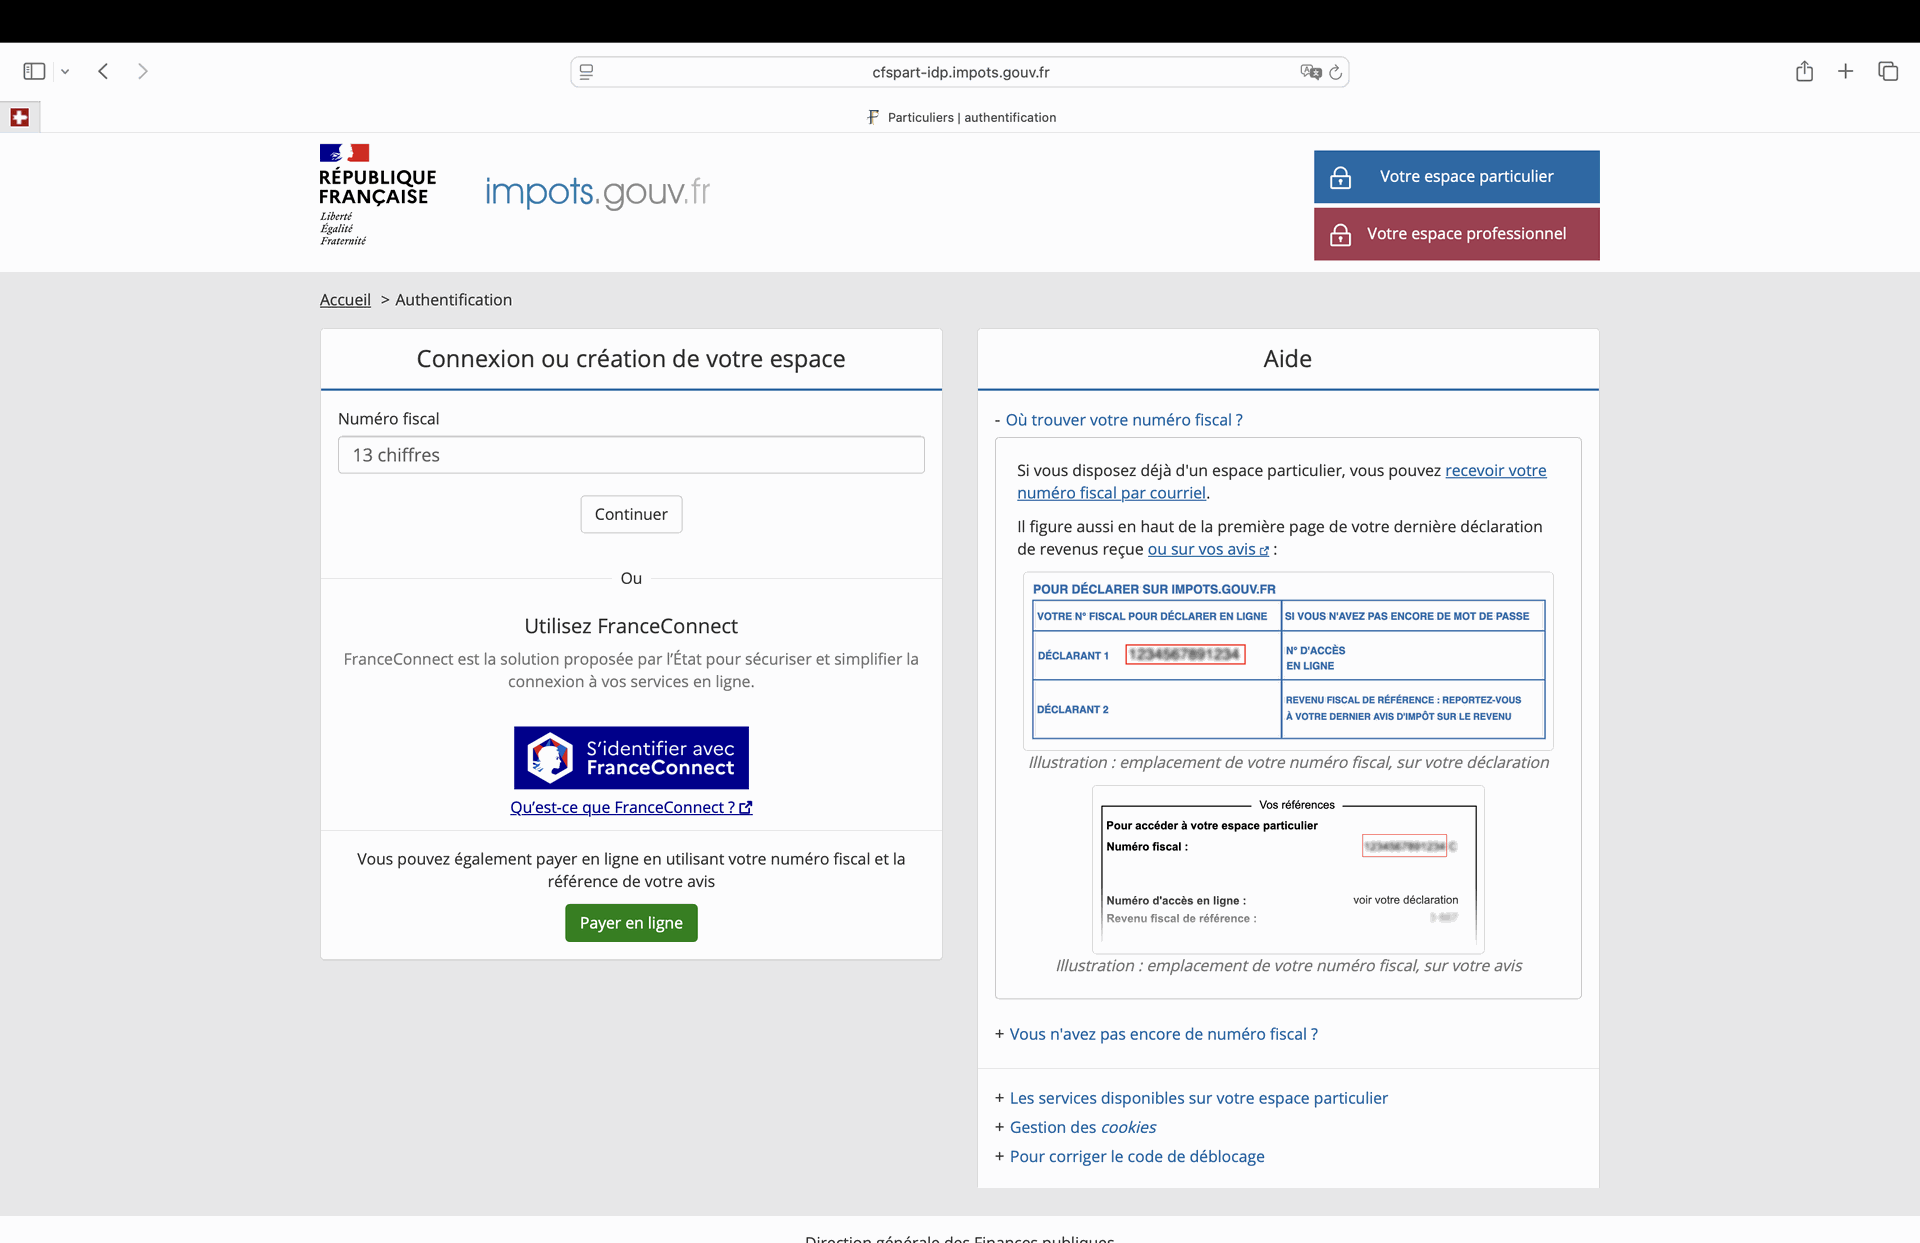Follow 'Qu'est-ce que FranceConnect ?' link
1920x1243 pixels.
630,808
